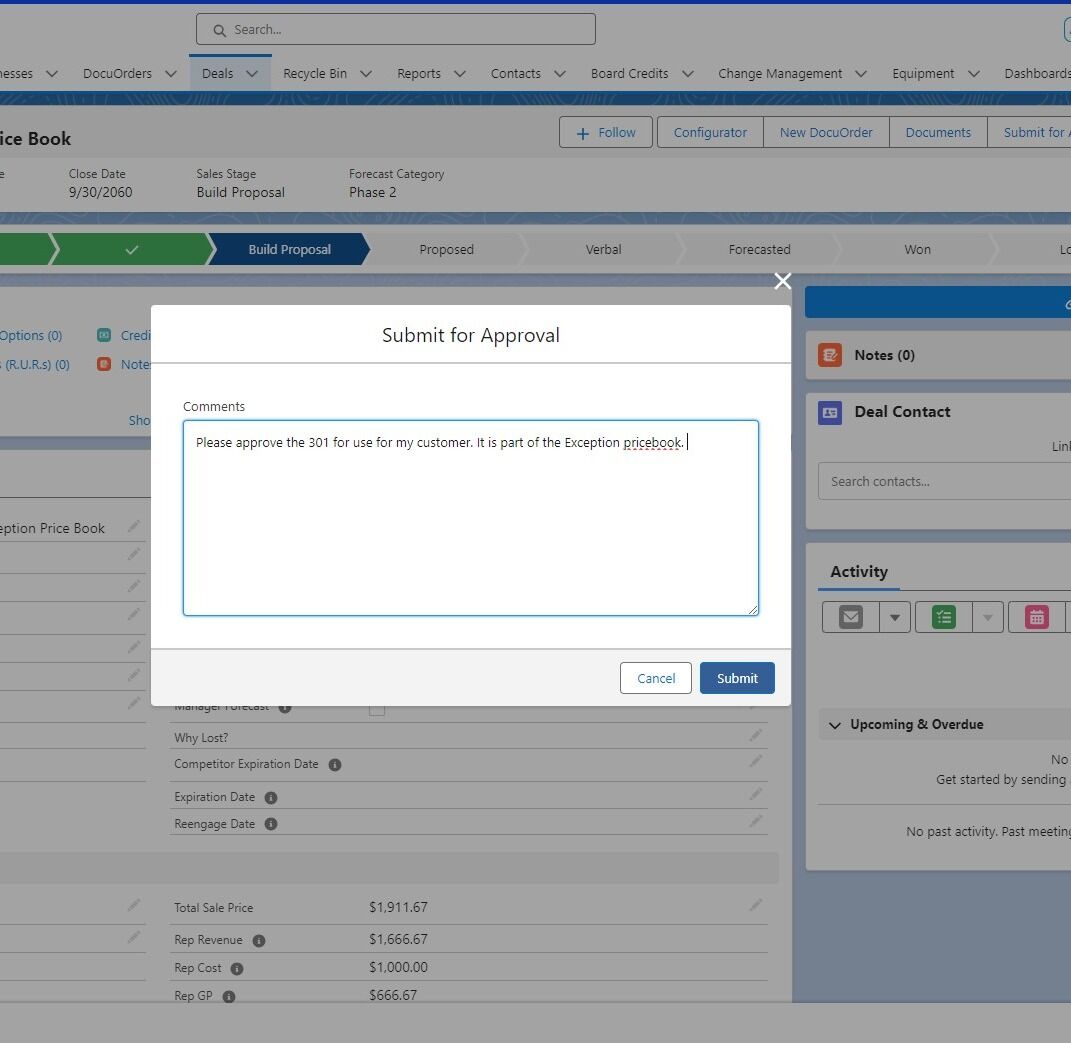Screen dimensions: 1071x1043
Task: Click the new event calendar icon
Action: (x=1037, y=617)
